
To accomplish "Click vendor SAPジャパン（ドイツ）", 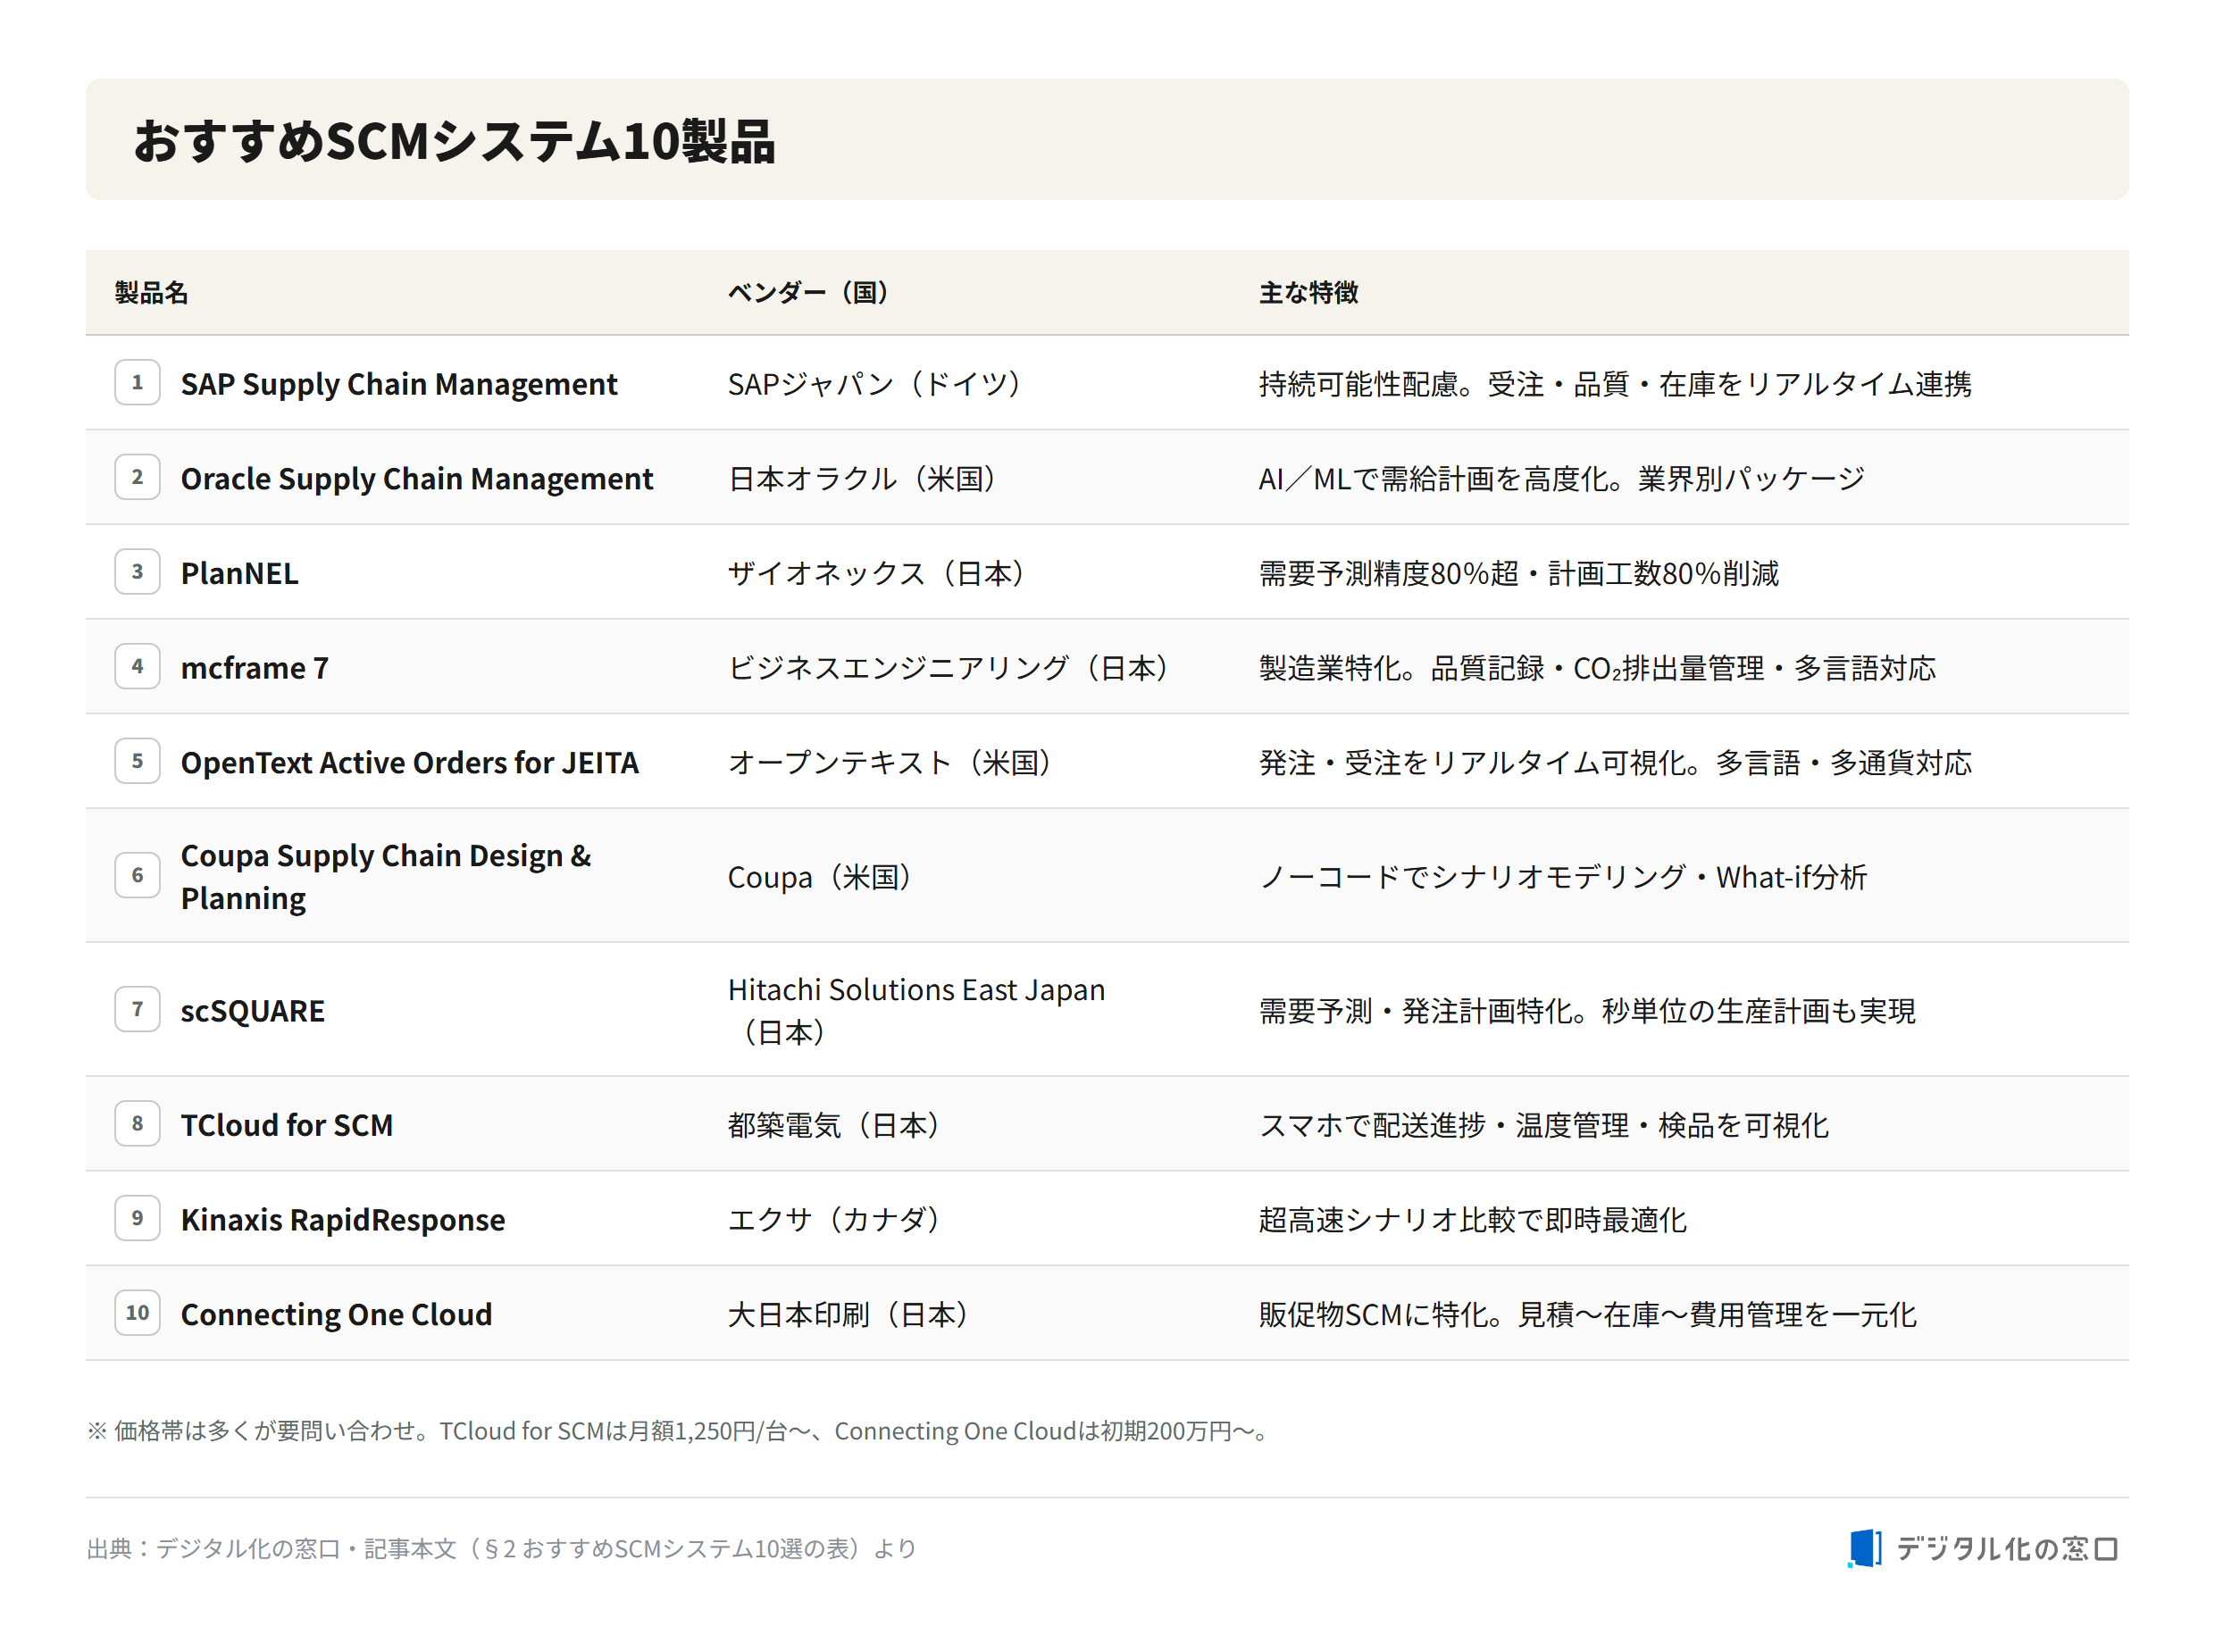I will click(874, 384).
